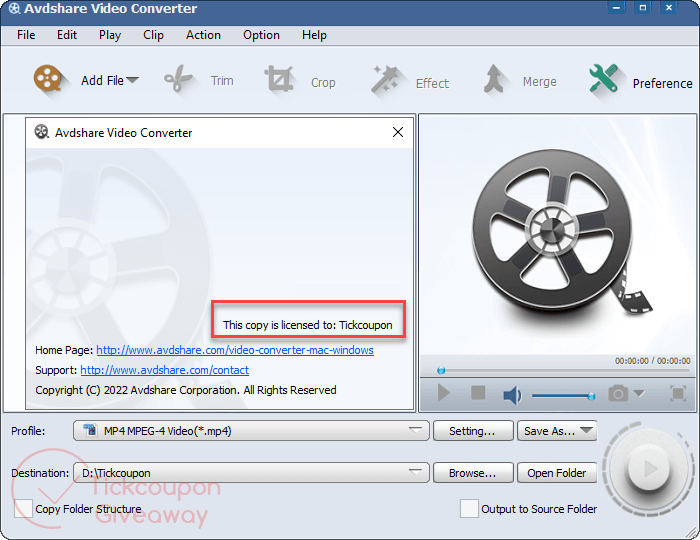Screen dimensions: 700x540
Task: Click the 'This copy is licensed to: Tickcoupon' text
Action: click(x=308, y=325)
